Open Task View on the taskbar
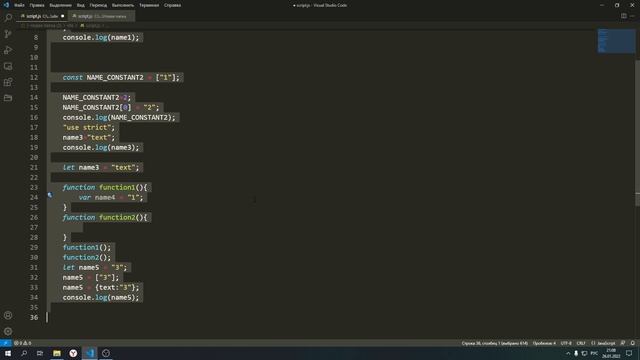The width and height of the screenshot is (640, 360). click(x=40, y=353)
